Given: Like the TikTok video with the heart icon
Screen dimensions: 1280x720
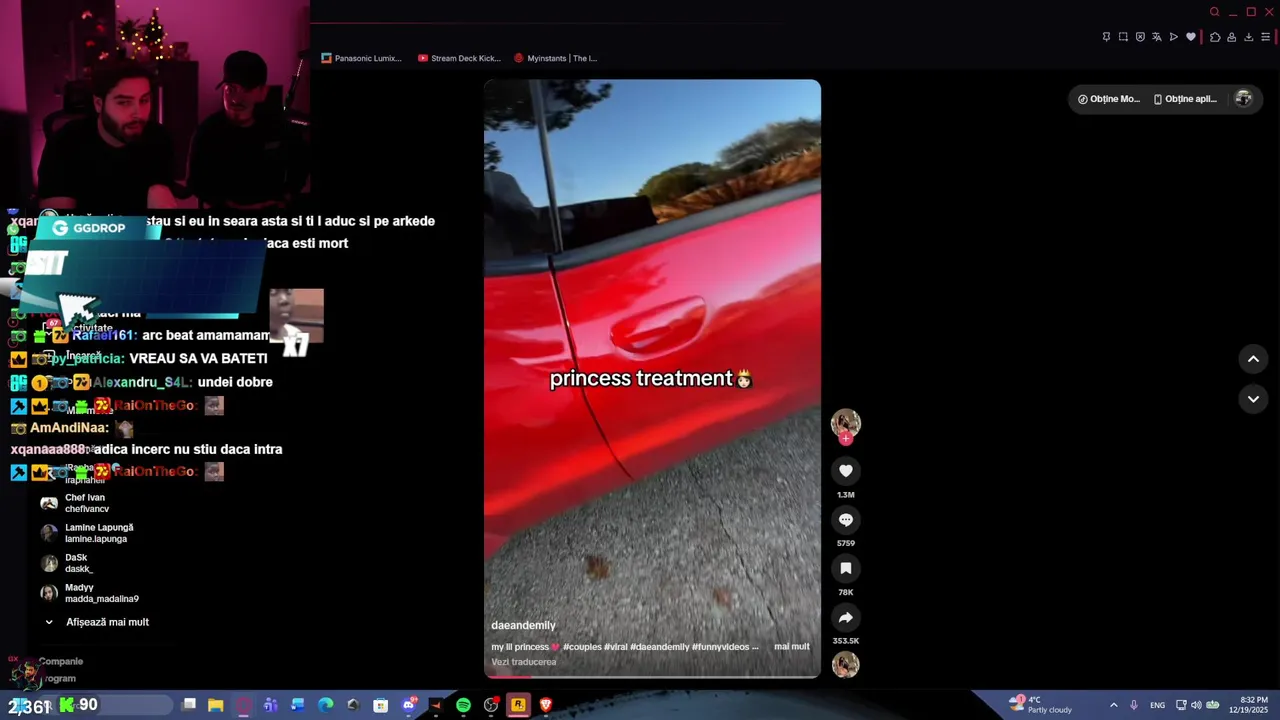Looking at the screenshot, I should tap(846, 471).
